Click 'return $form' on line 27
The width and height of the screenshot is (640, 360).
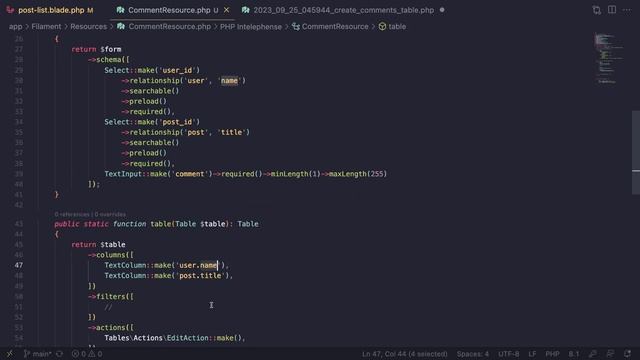click(x=96, y=49)
